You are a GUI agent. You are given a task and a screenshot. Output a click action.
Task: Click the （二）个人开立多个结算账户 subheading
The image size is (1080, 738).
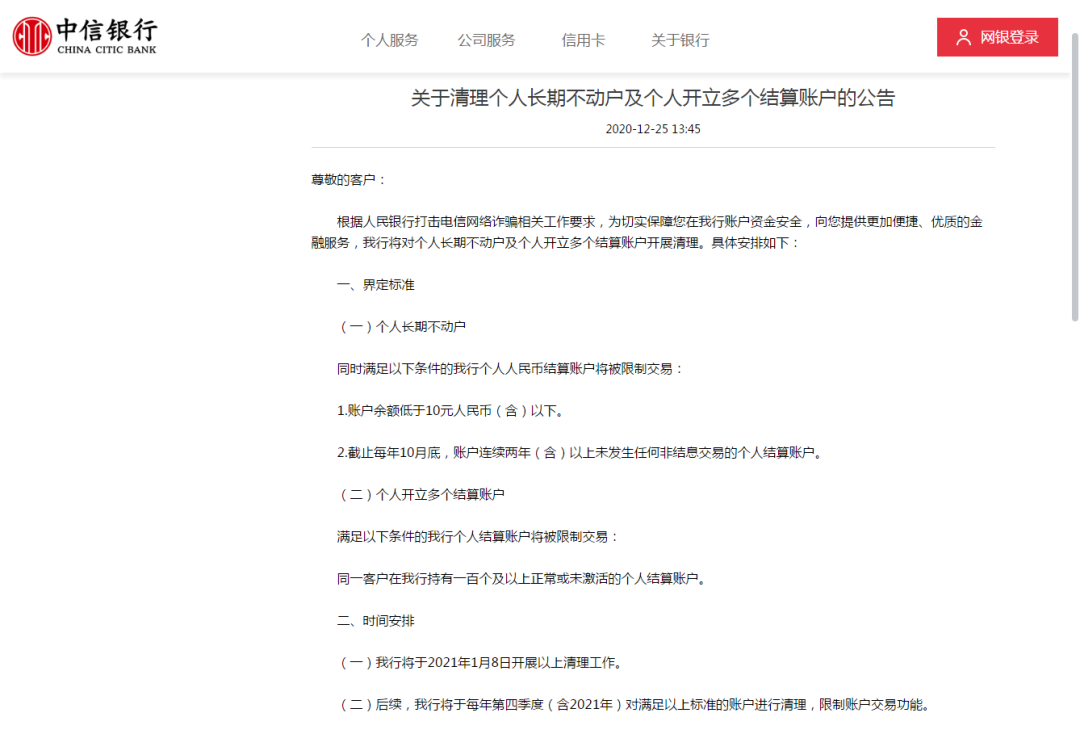pos(420,495)
